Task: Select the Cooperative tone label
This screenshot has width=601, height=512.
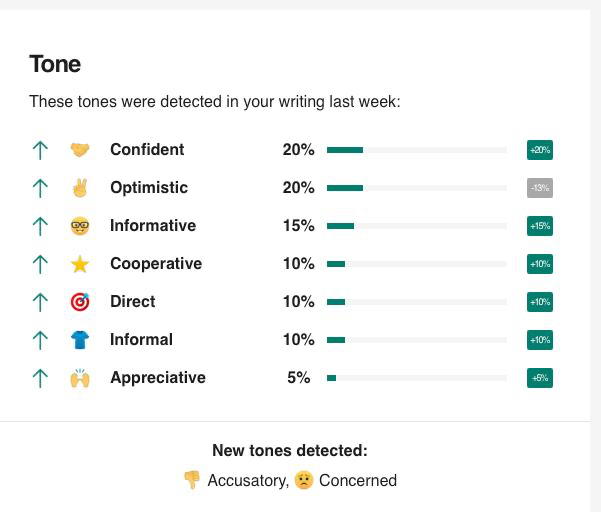Action: (x=156, y=264)
